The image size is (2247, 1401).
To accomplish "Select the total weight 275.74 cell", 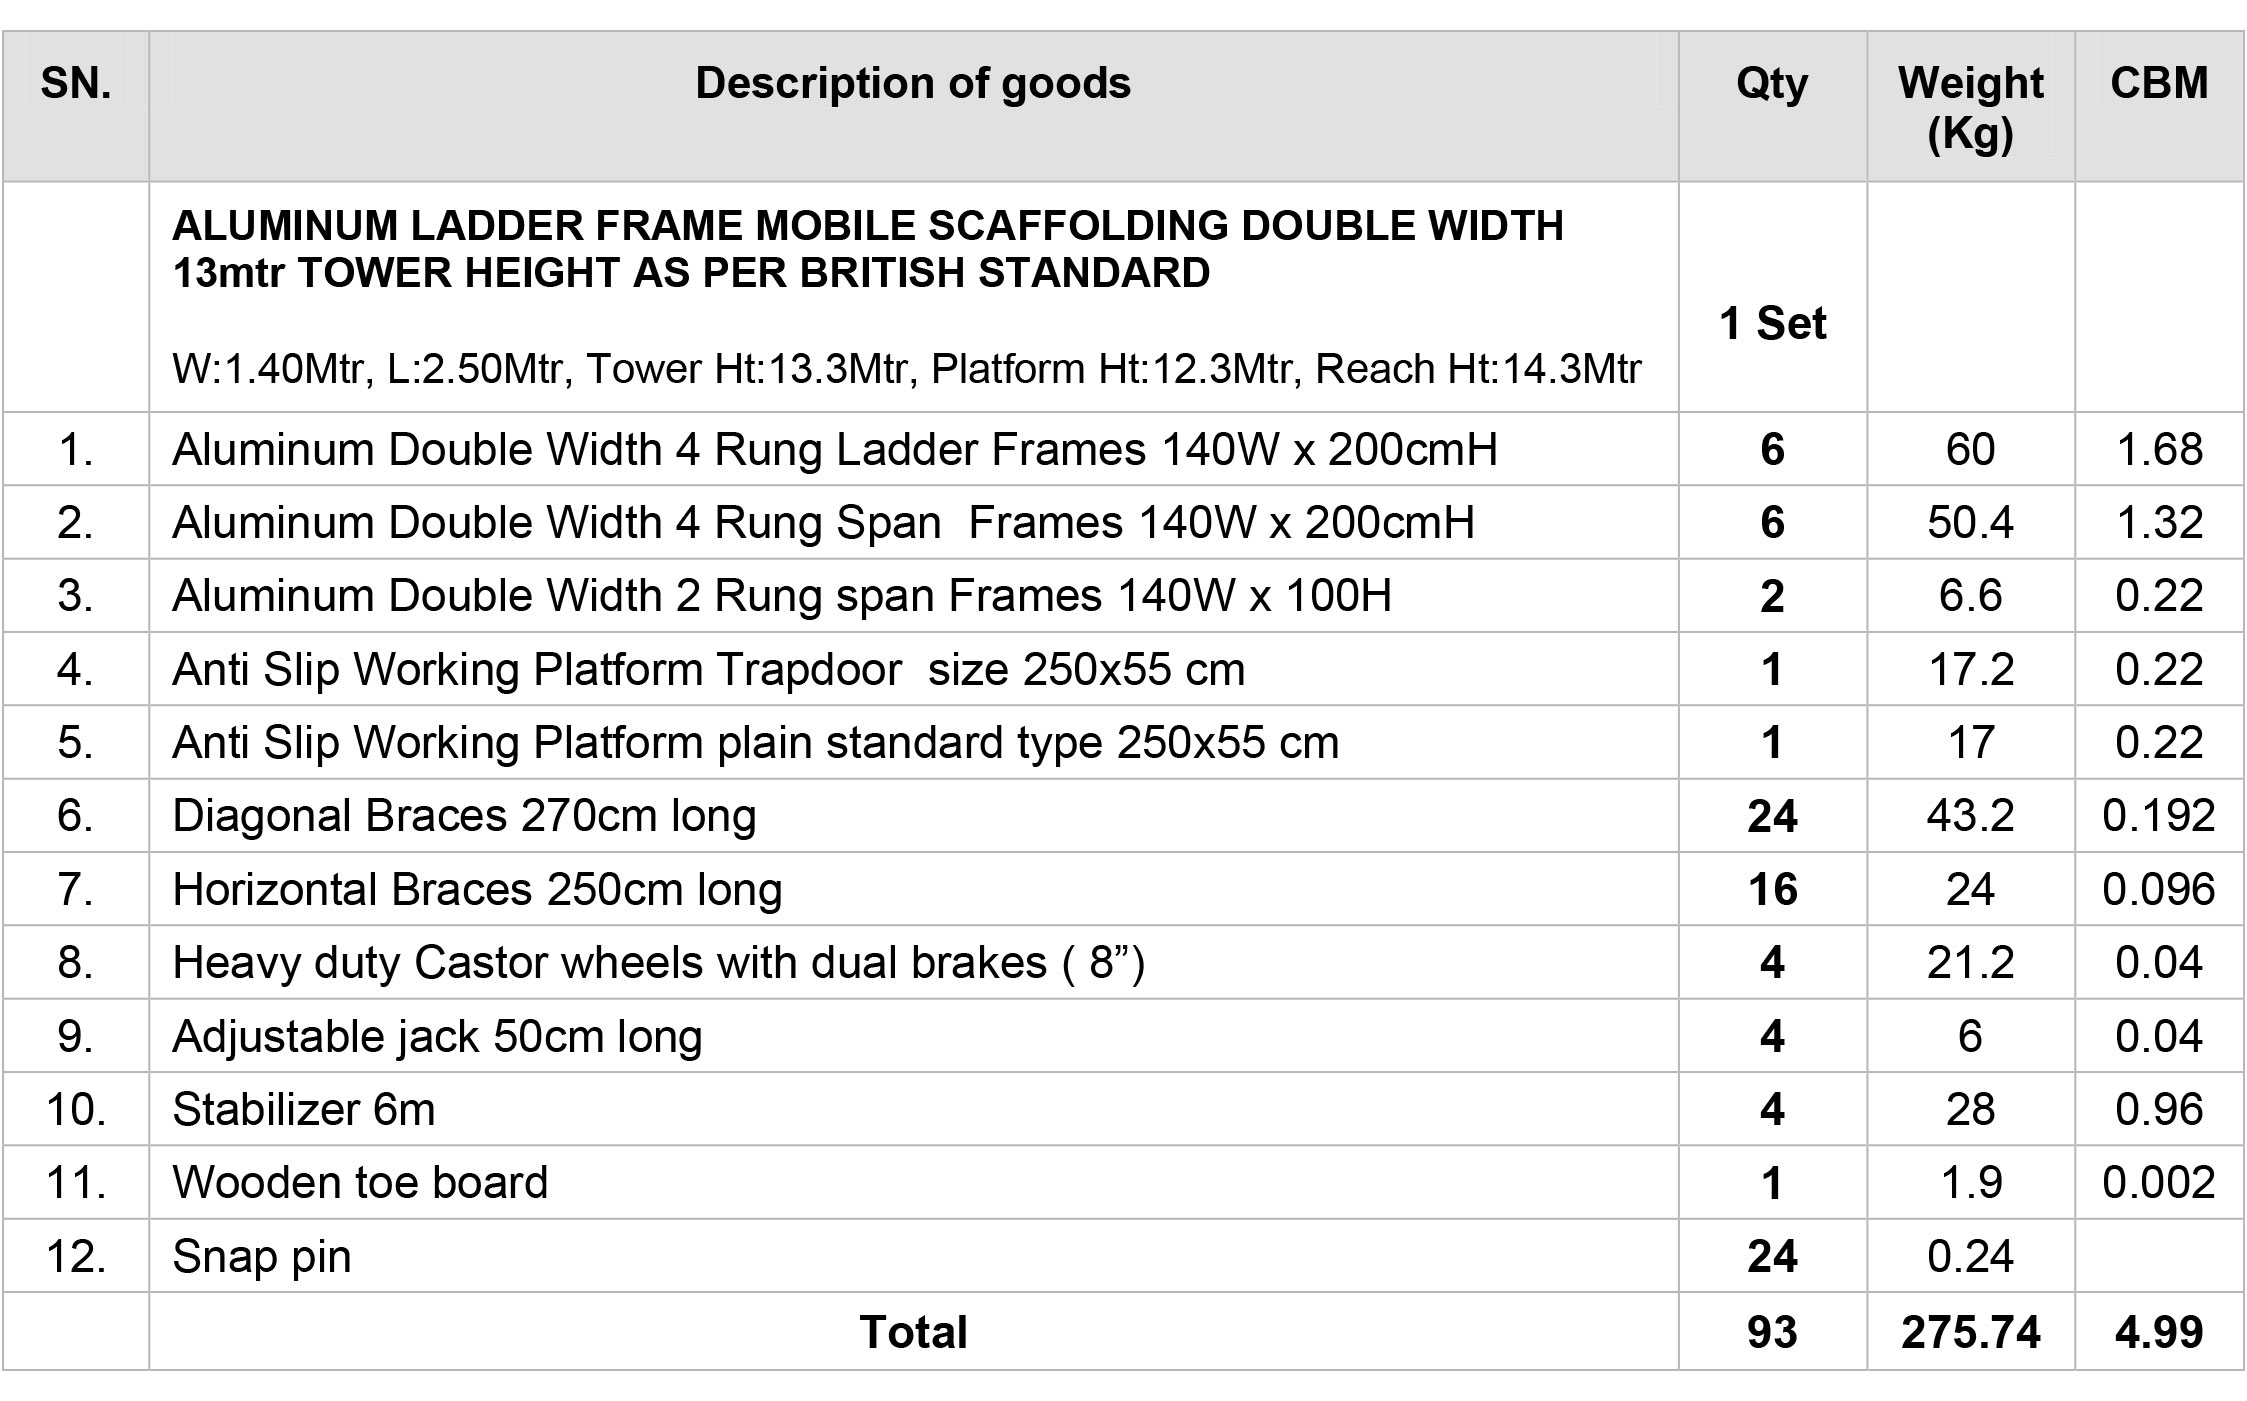I will coord(1970,1332).
